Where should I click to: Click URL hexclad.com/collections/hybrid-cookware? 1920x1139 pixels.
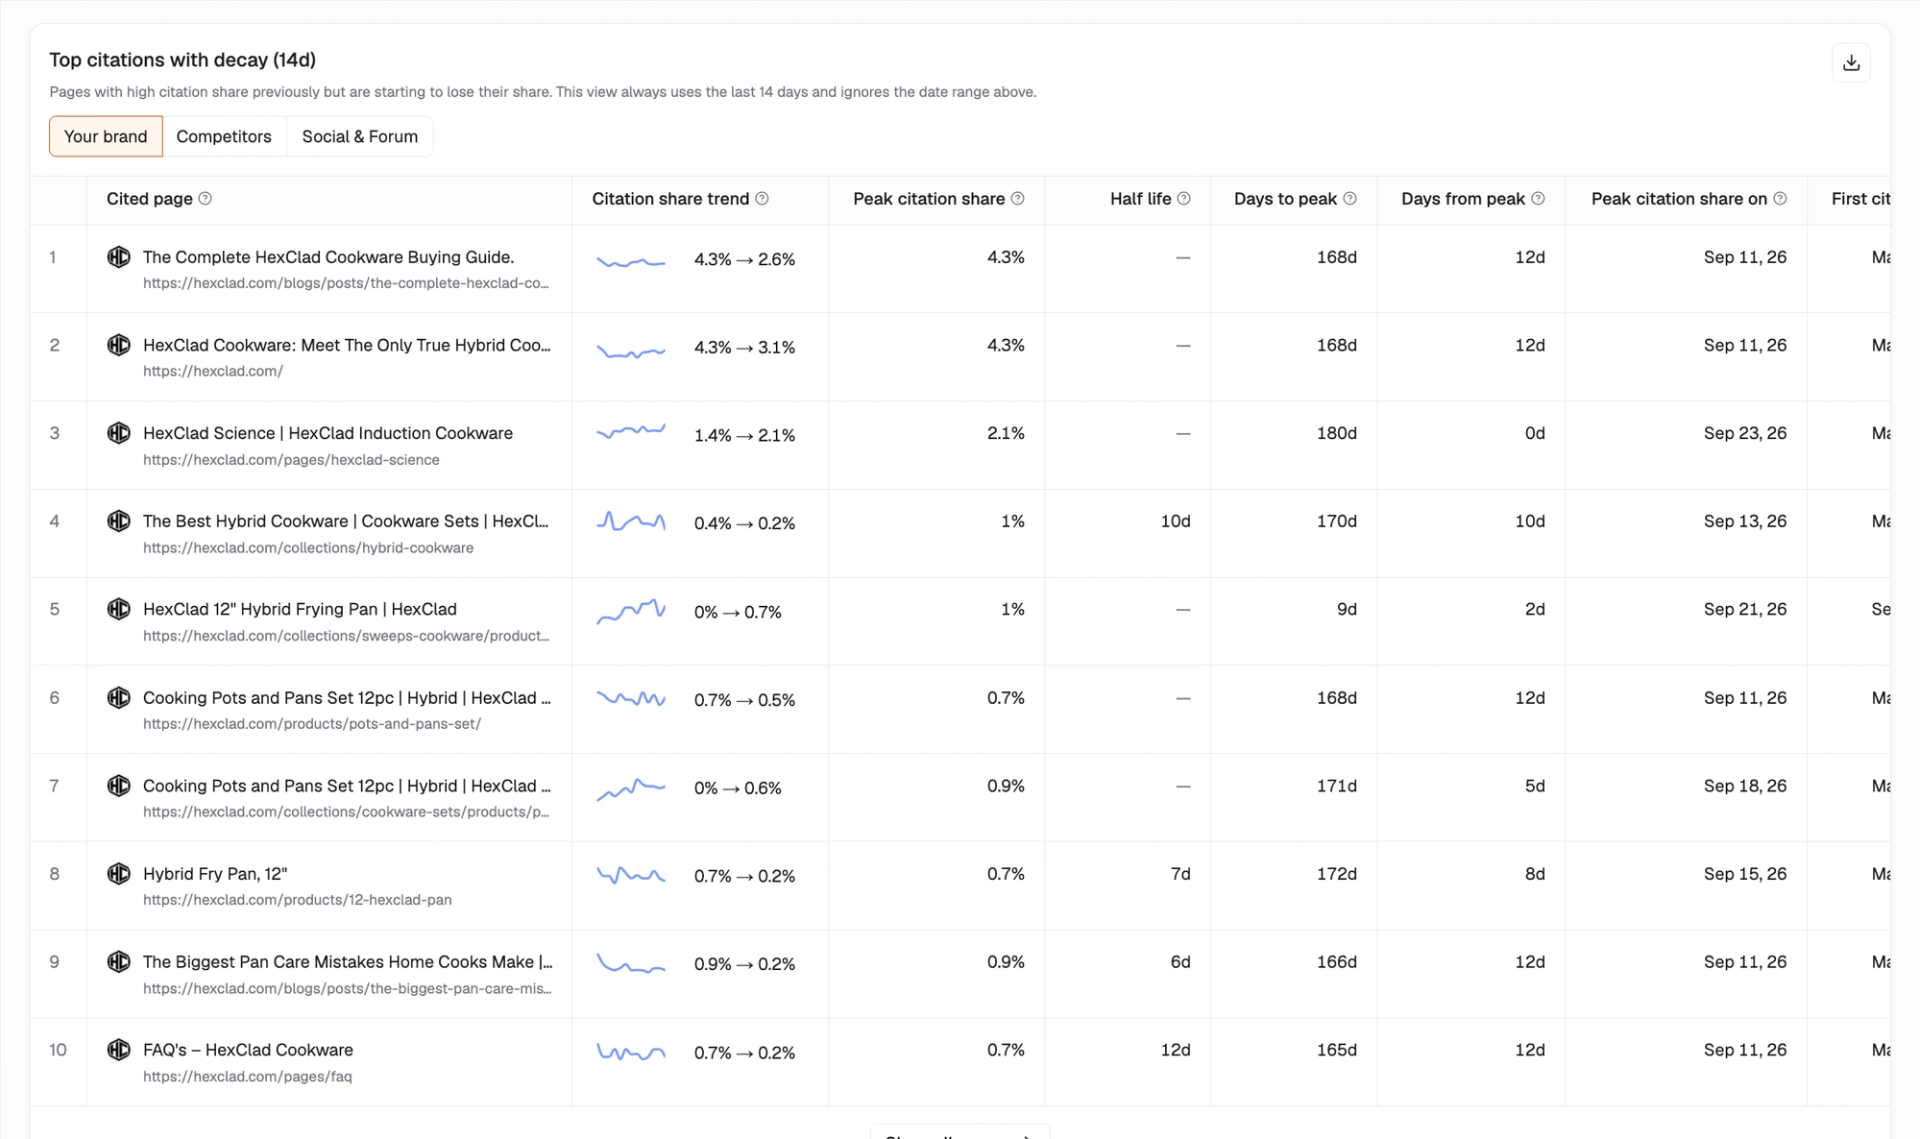(x=308, y=548)
